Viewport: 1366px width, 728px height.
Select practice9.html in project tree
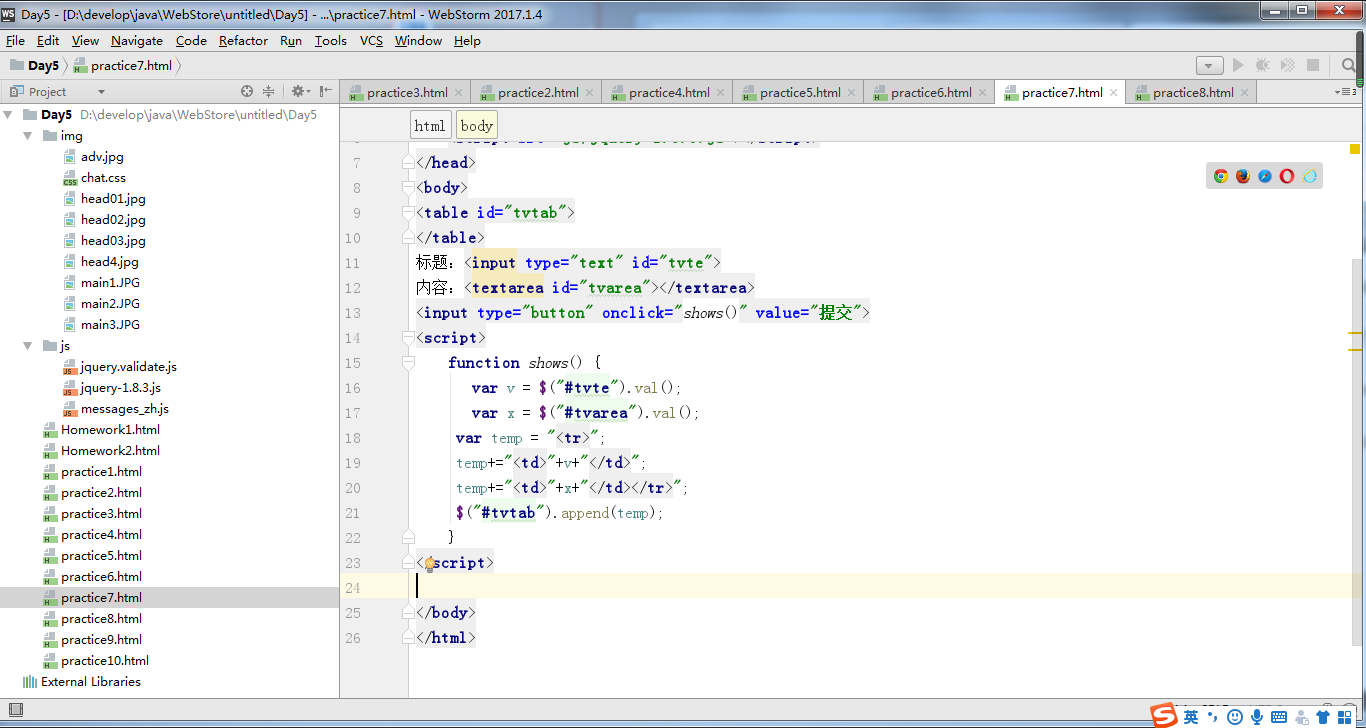[x=101, y=640]
